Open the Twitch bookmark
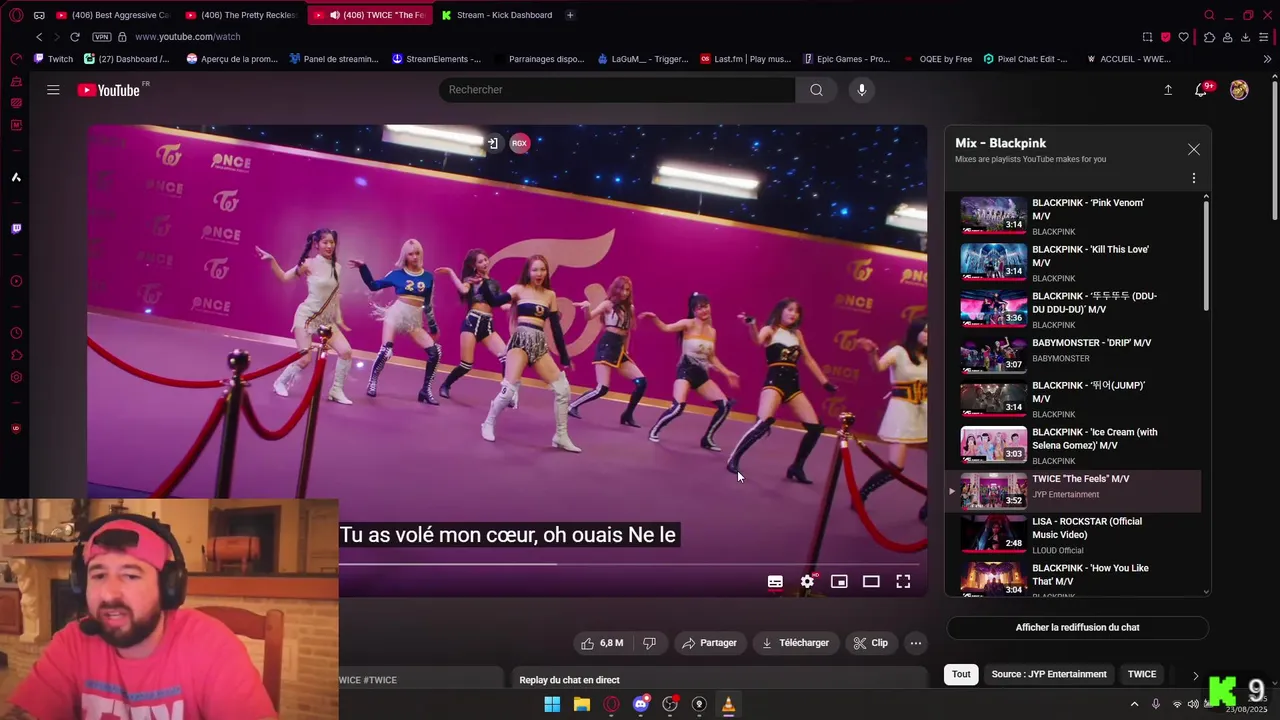This screenshot has width=1280, height=720. (x=54, y=59)
